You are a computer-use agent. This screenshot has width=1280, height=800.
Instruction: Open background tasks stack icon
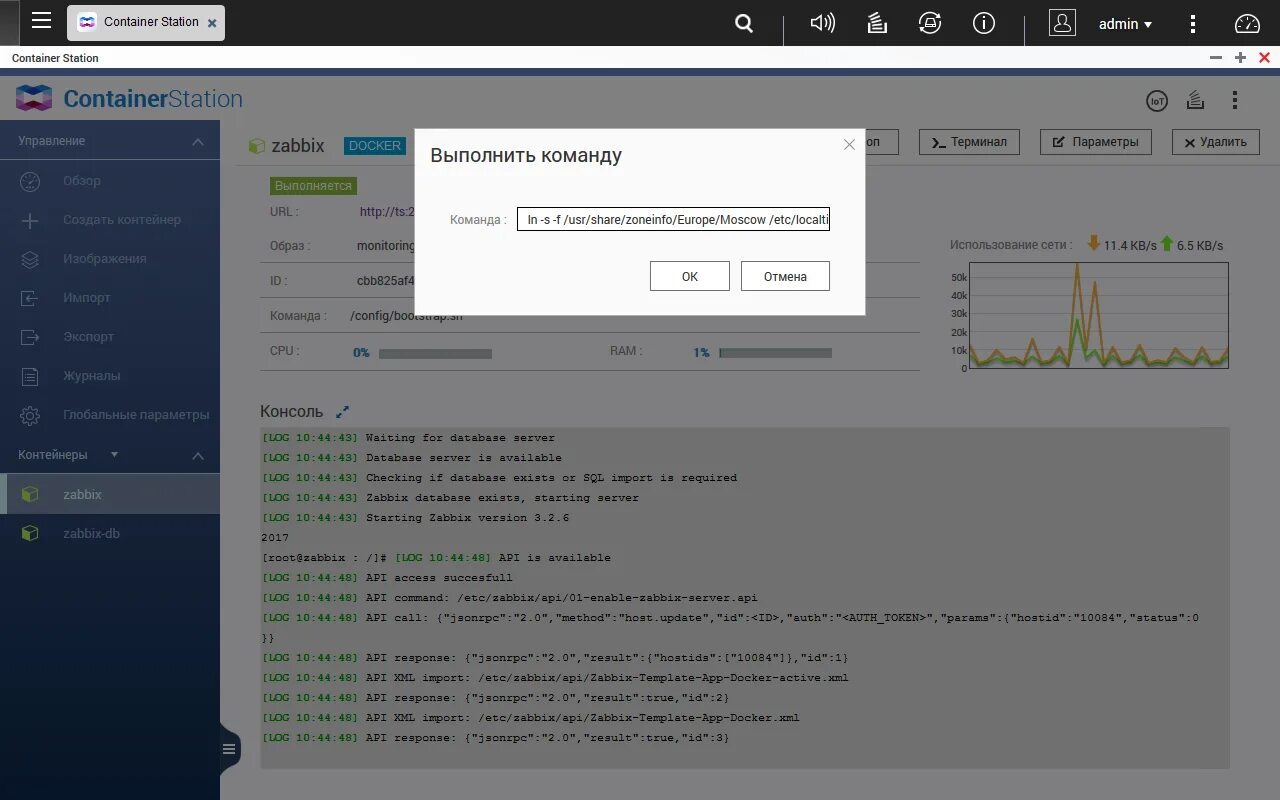[877, 23]
